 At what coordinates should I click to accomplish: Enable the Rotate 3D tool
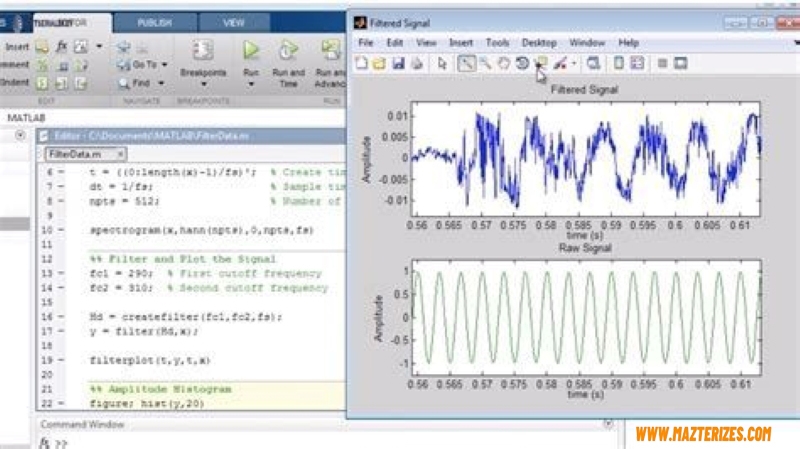(522, 64)
